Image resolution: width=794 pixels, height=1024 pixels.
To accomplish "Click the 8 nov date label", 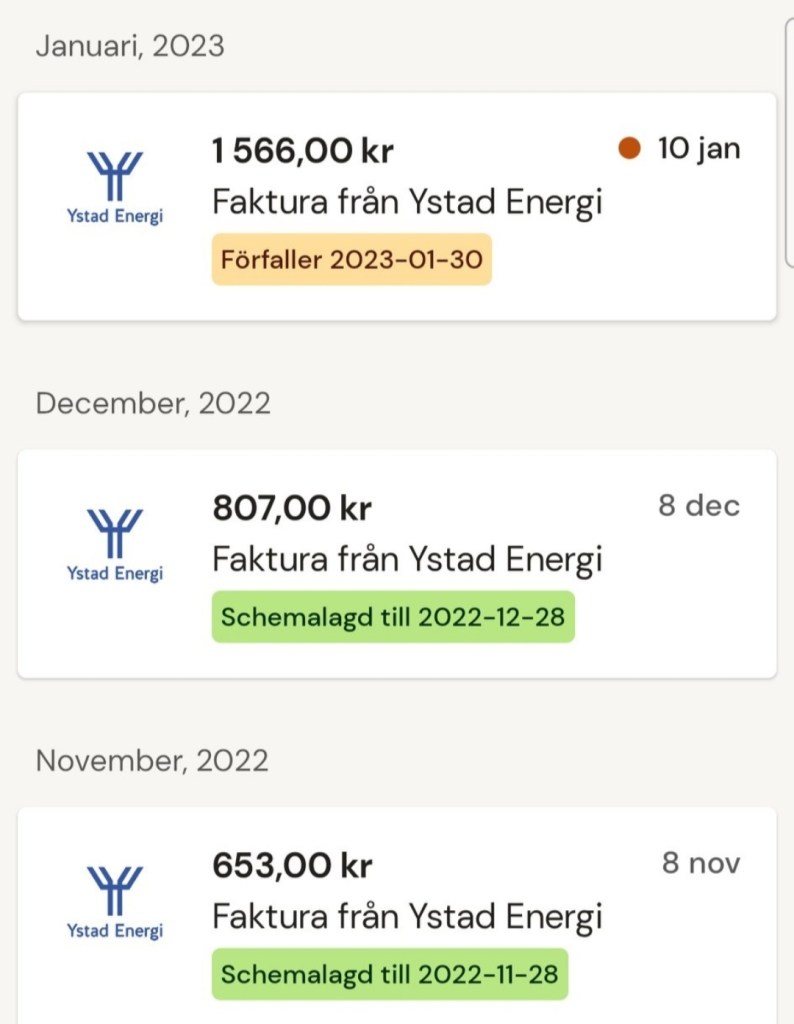I will tap(700, 863).
